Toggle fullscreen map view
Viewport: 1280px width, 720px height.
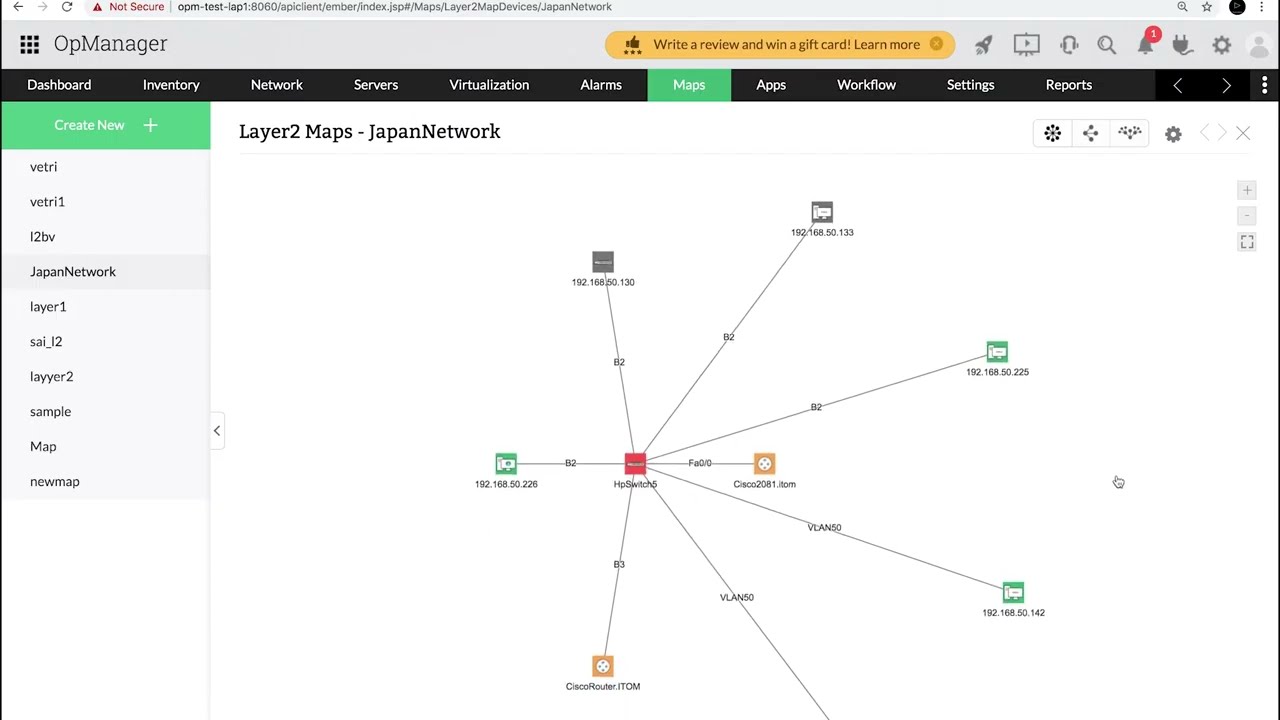[x=1247, y=242]
